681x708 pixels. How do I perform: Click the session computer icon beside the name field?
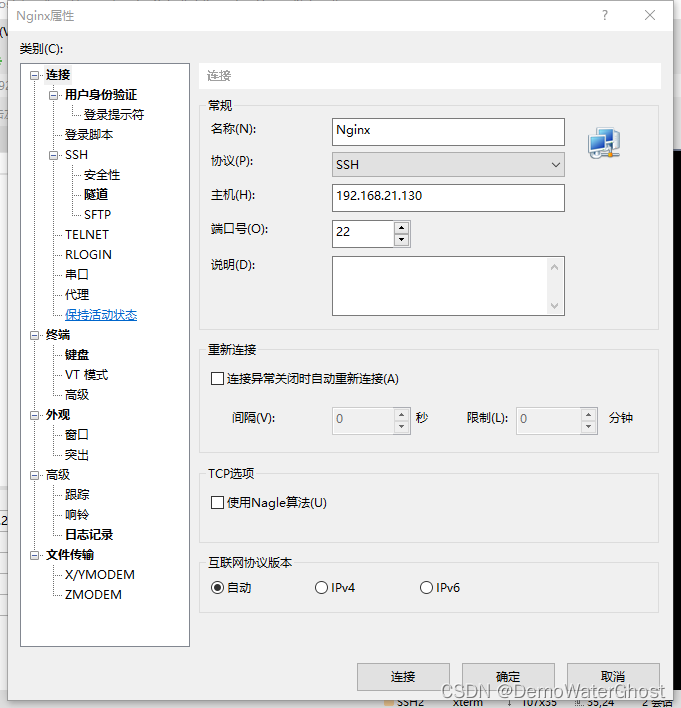coord(604,143)
